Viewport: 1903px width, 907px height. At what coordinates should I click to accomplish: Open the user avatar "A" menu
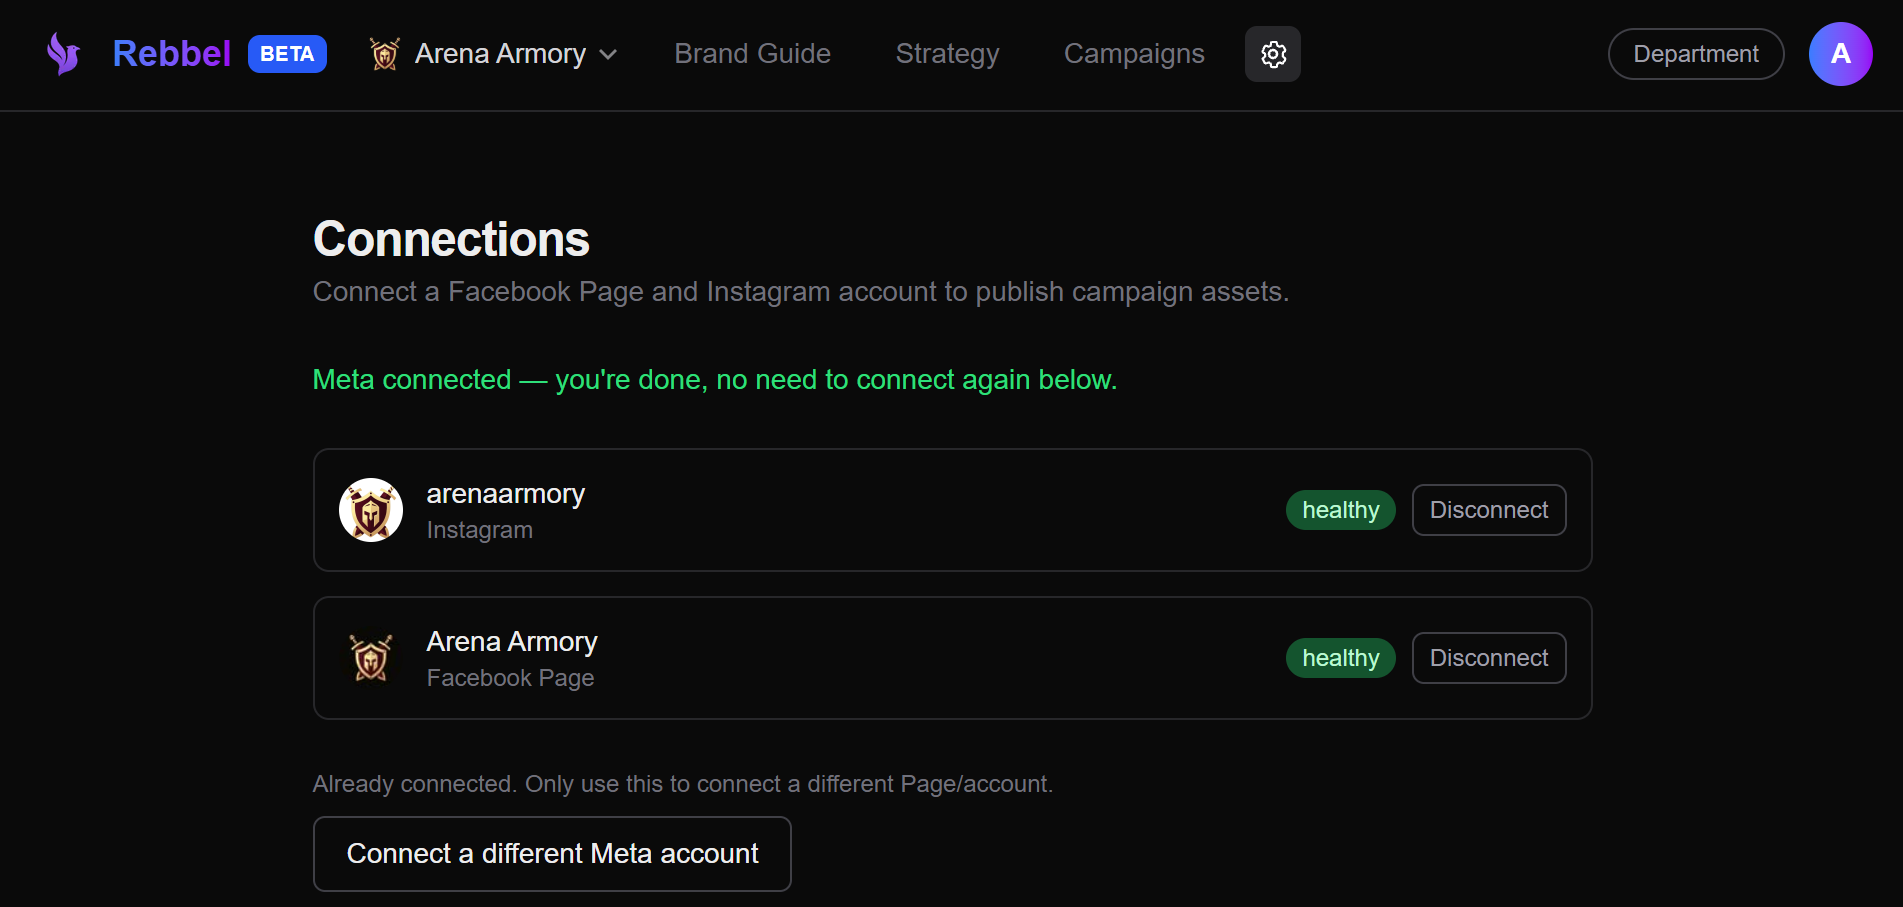(x=1840, y=54)
